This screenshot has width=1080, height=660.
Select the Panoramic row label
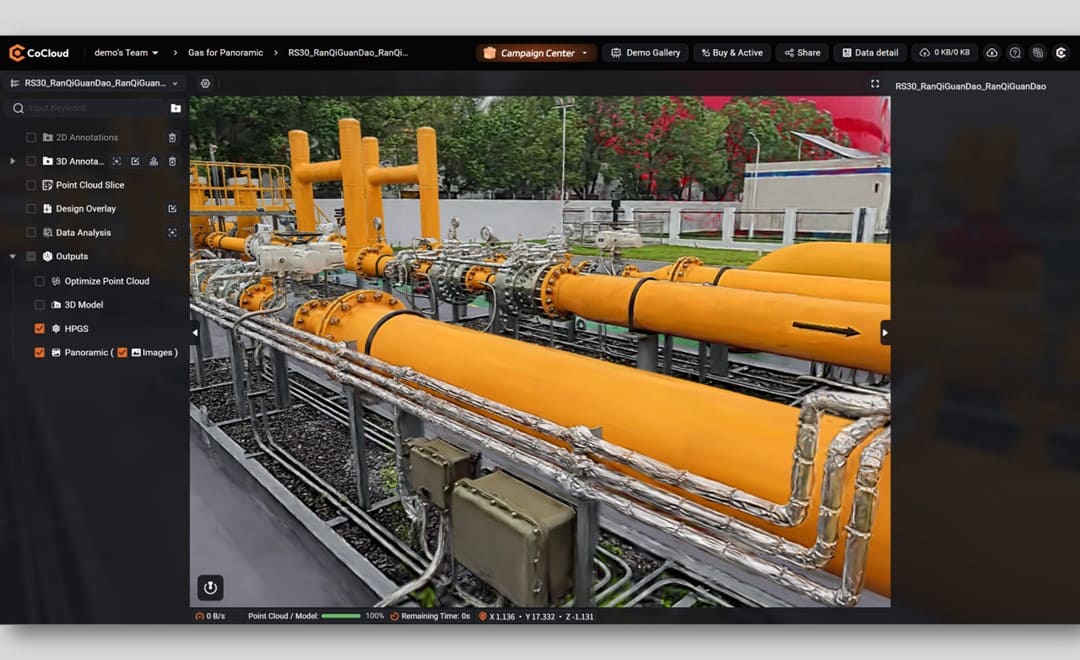86,352
